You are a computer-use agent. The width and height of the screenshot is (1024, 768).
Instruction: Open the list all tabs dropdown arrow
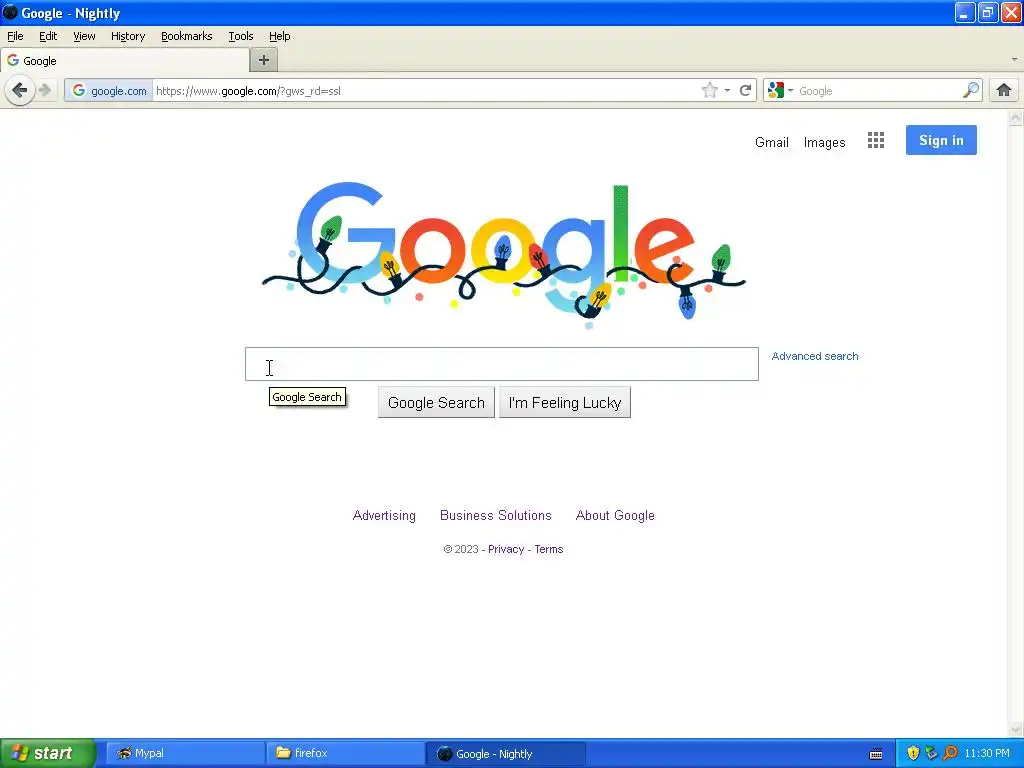coord(1014,59)
